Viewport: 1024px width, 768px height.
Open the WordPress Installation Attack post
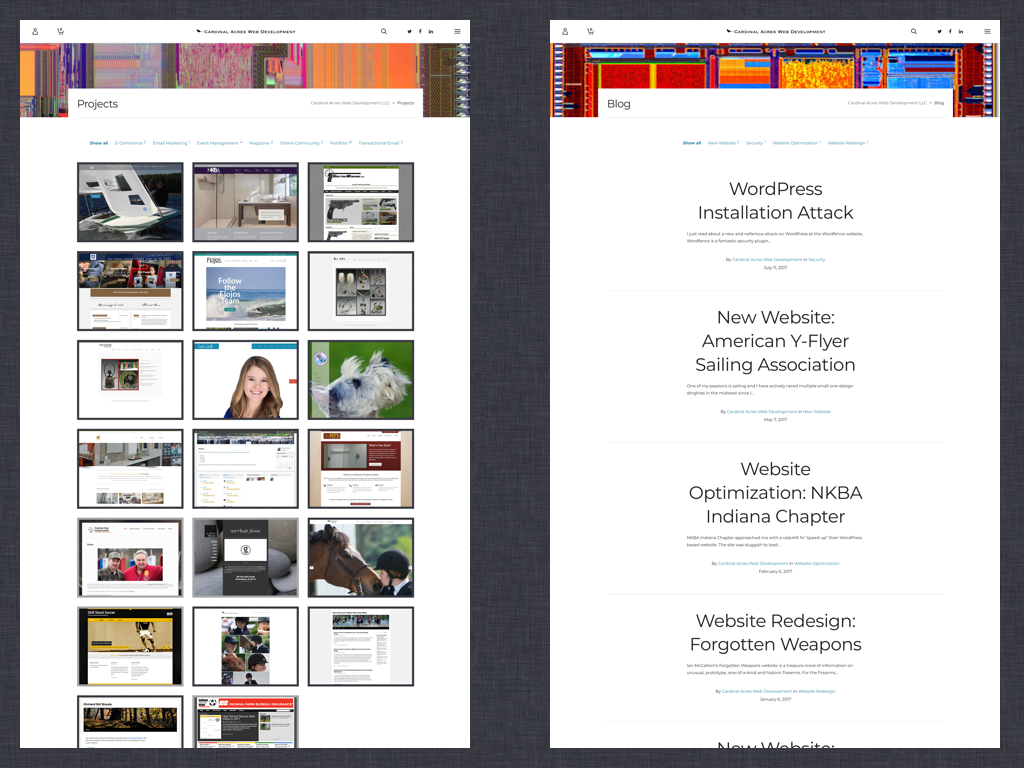click(775, 200)
